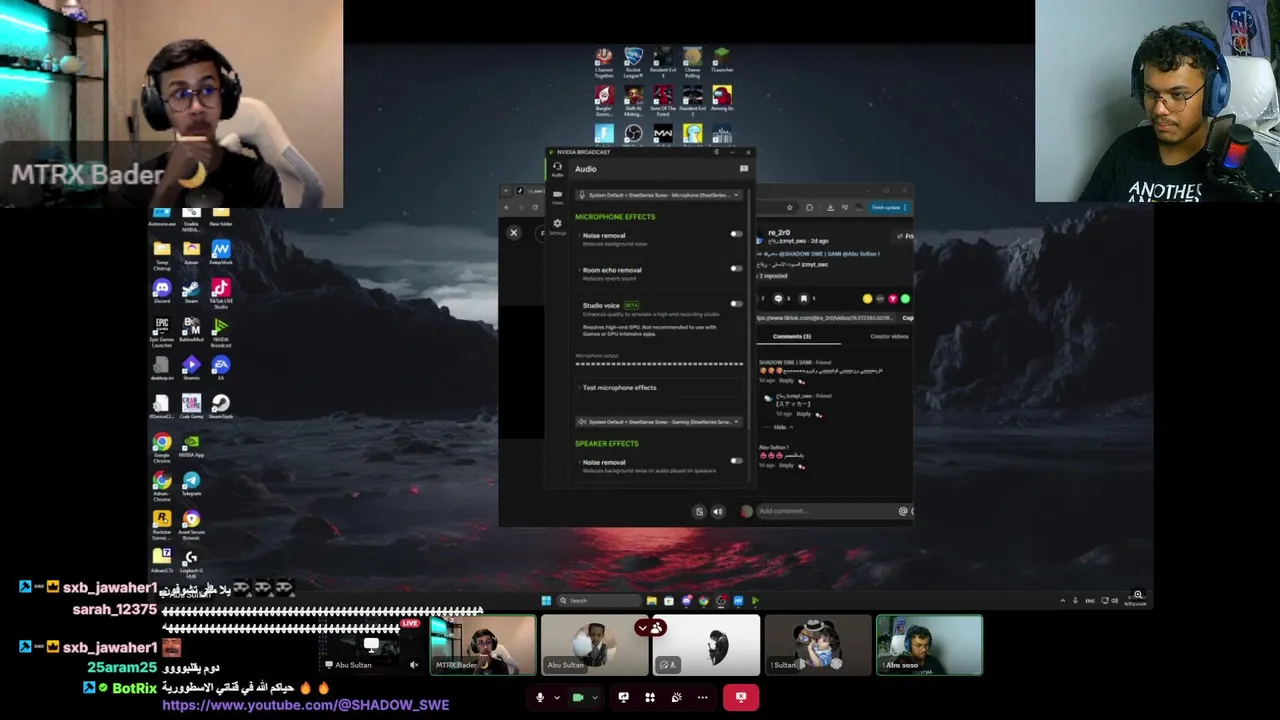Expand microphone Noise removal options chevron
The height and width of the screenshot is (720, 1280).
click(579, 236)
